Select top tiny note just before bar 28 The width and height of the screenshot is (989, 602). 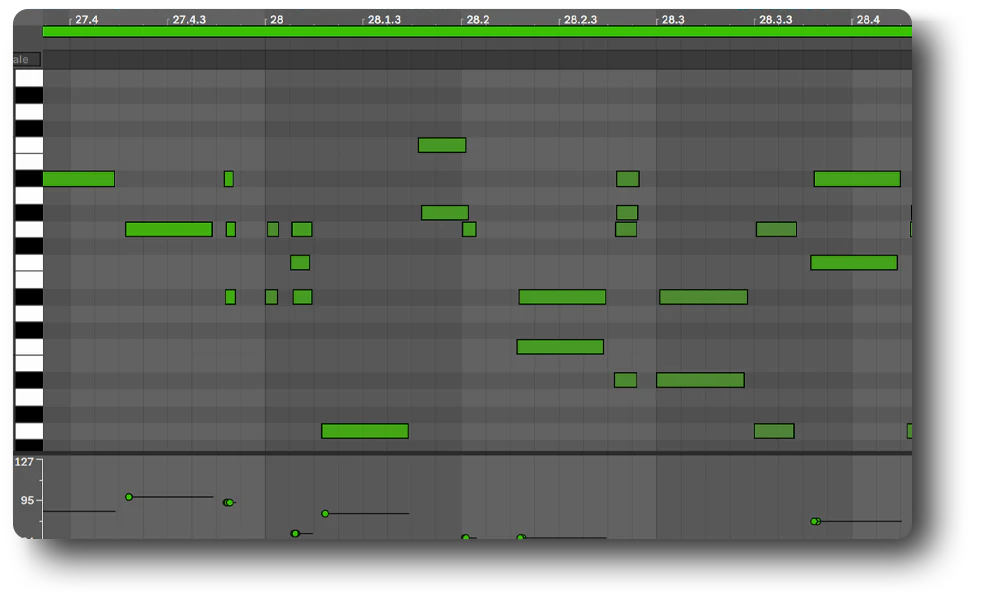click(x=229, y=179)
